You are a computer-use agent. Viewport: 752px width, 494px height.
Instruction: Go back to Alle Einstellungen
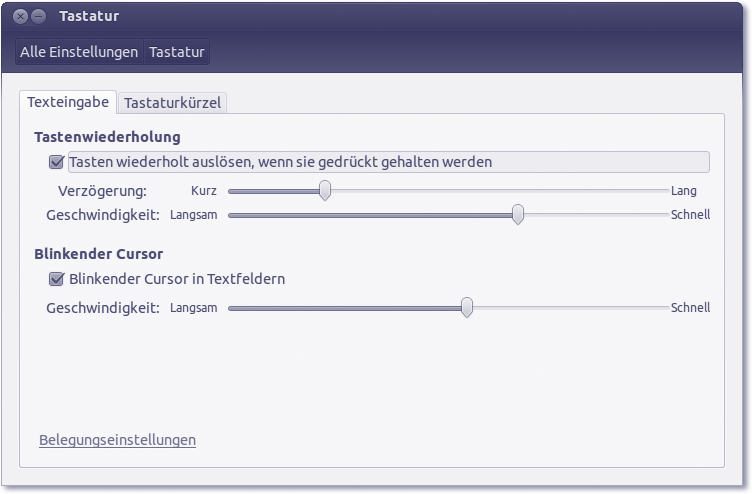click(x=79, y=52)
